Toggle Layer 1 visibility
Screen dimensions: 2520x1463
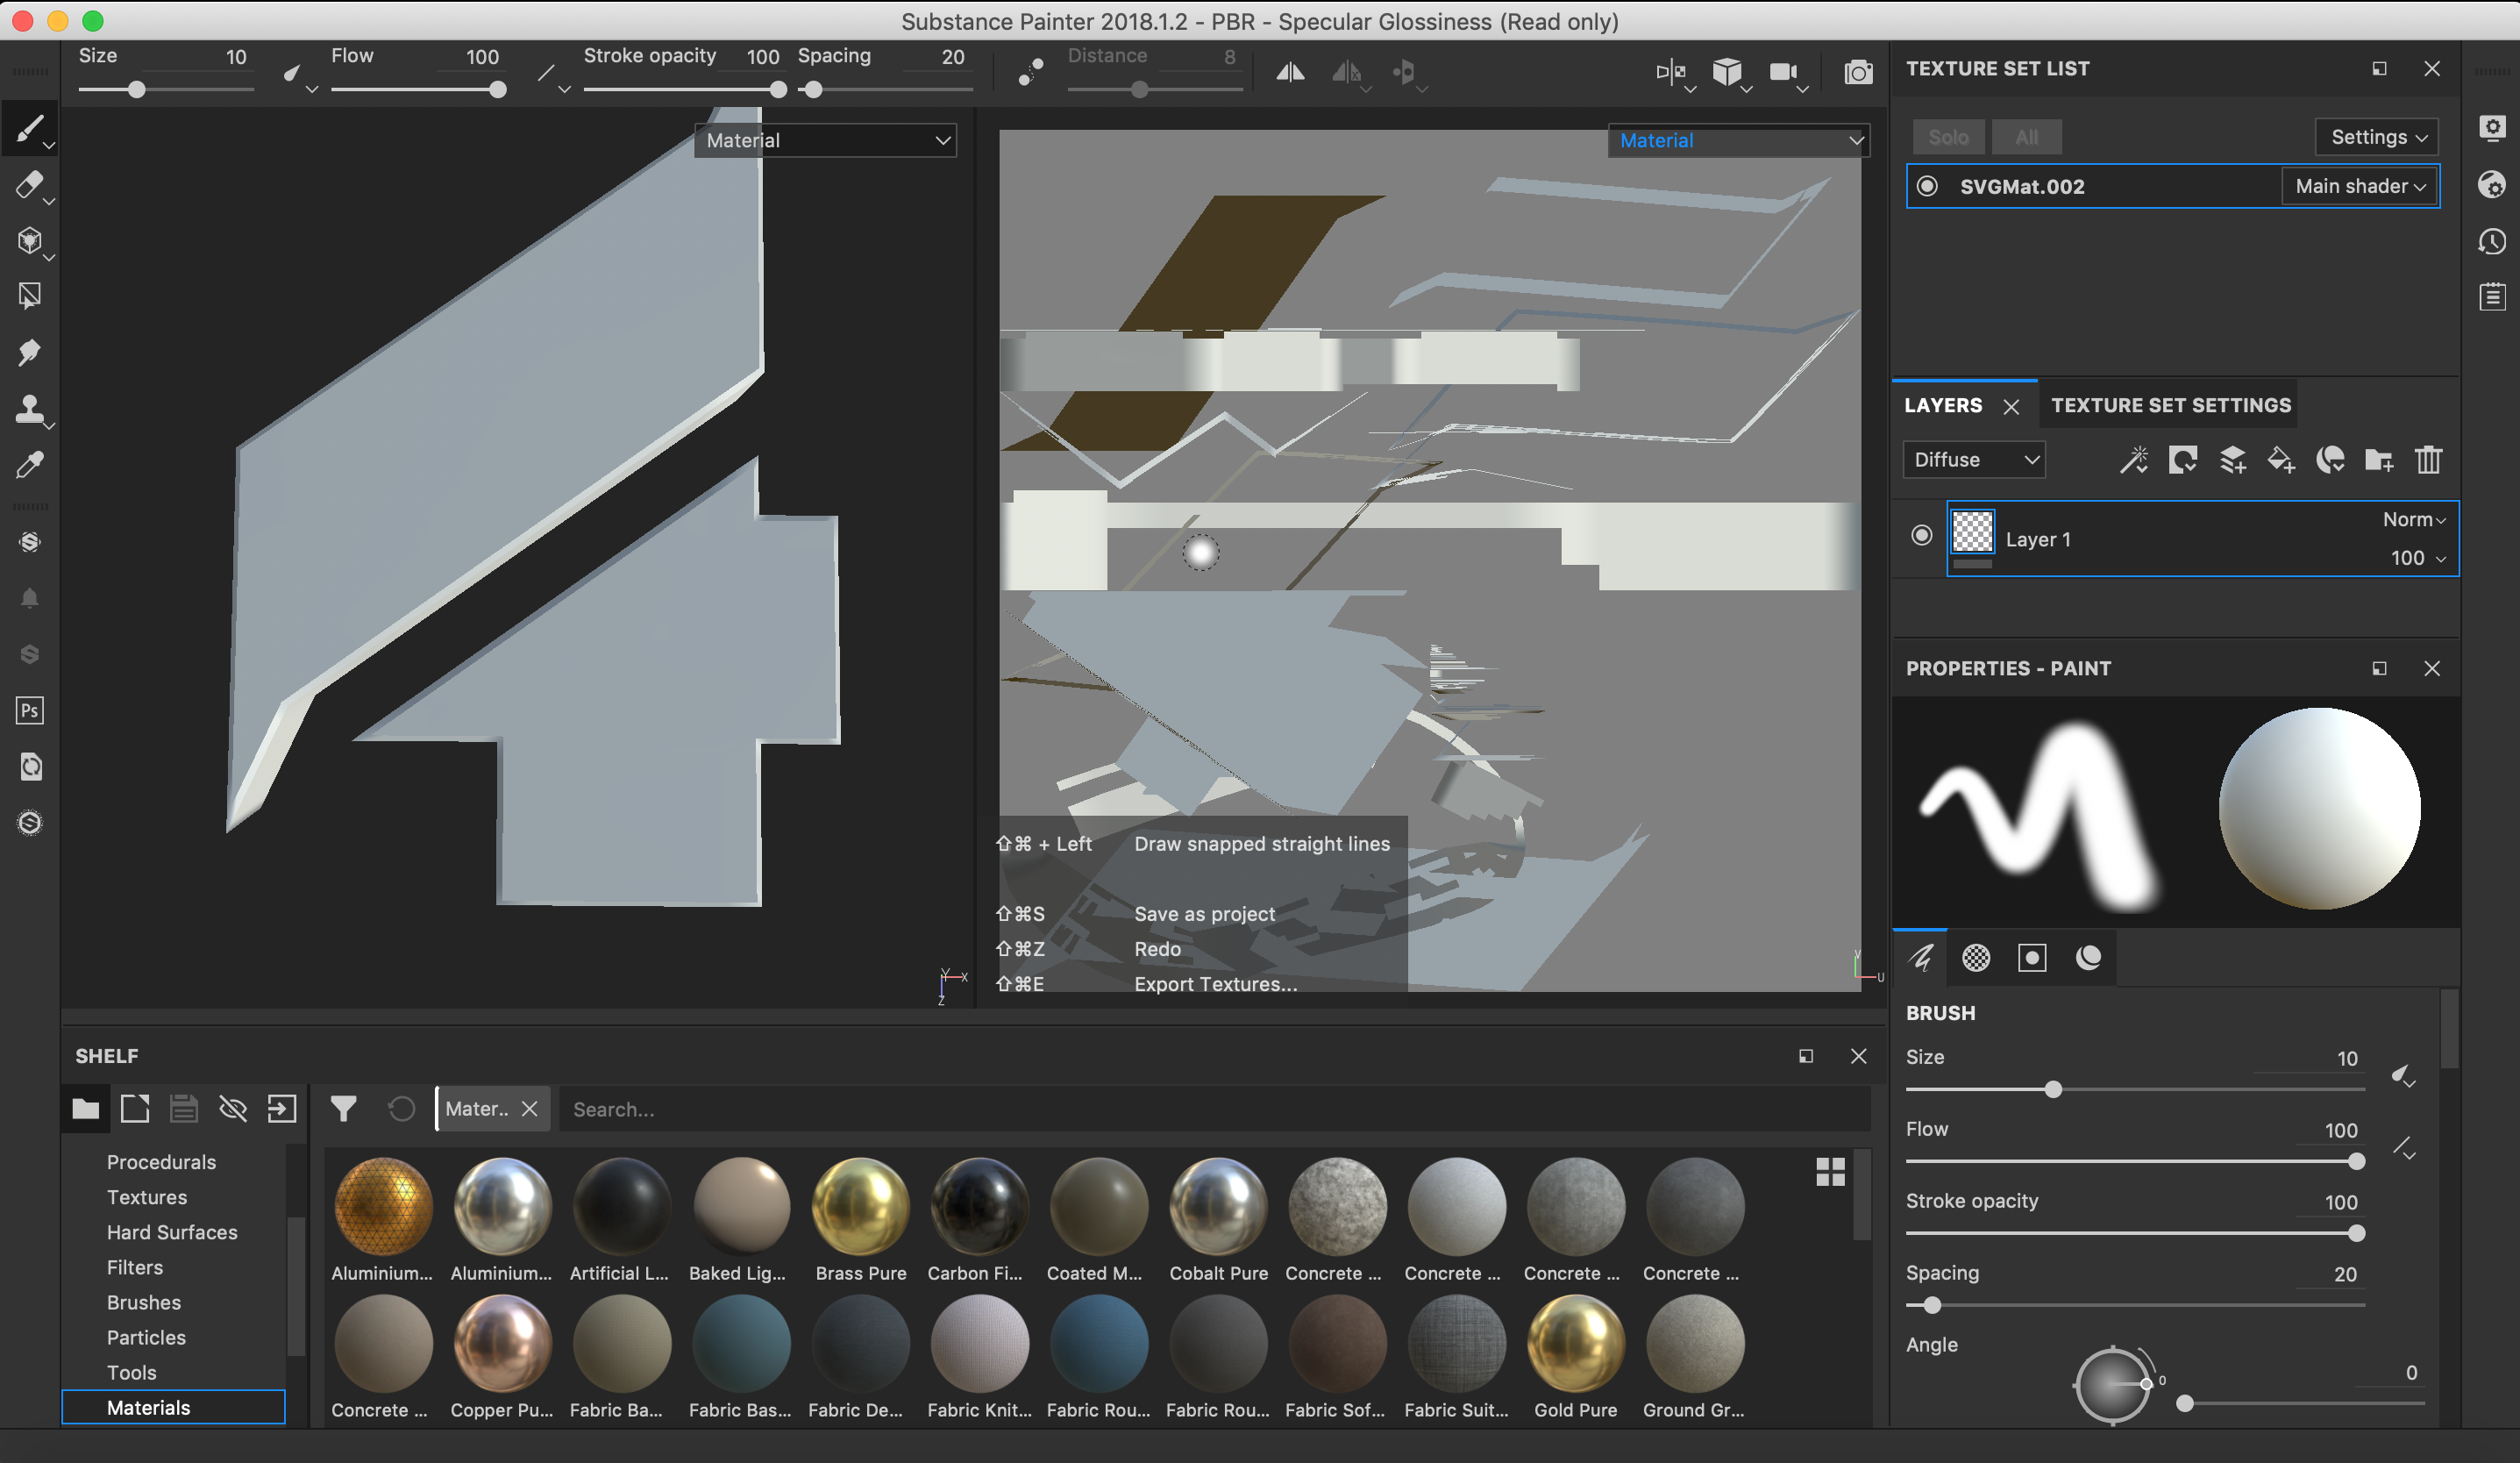[x=1921, y=536]
